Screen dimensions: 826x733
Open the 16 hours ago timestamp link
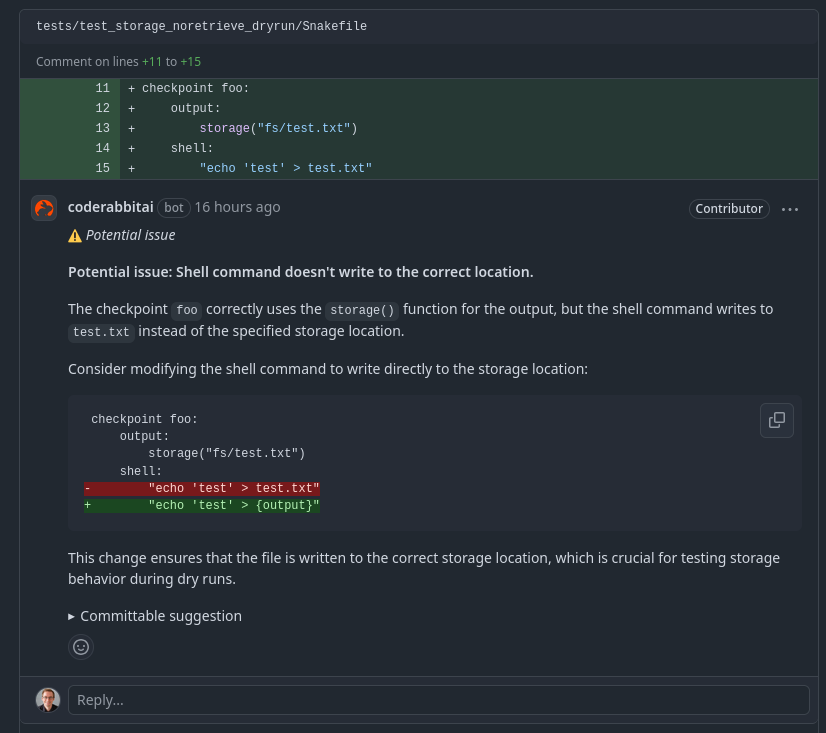click(238, 207)
